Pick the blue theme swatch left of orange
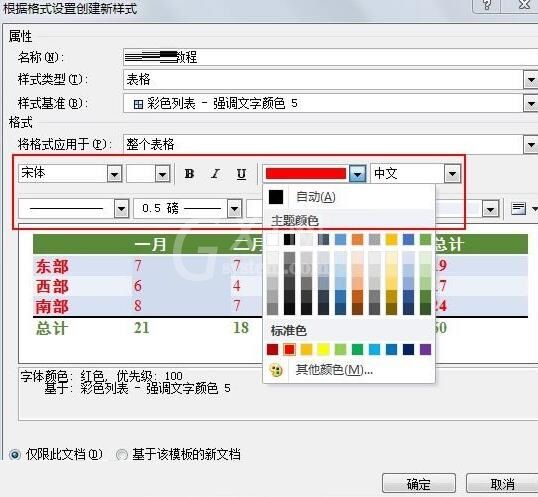 [x=340, y=239]
